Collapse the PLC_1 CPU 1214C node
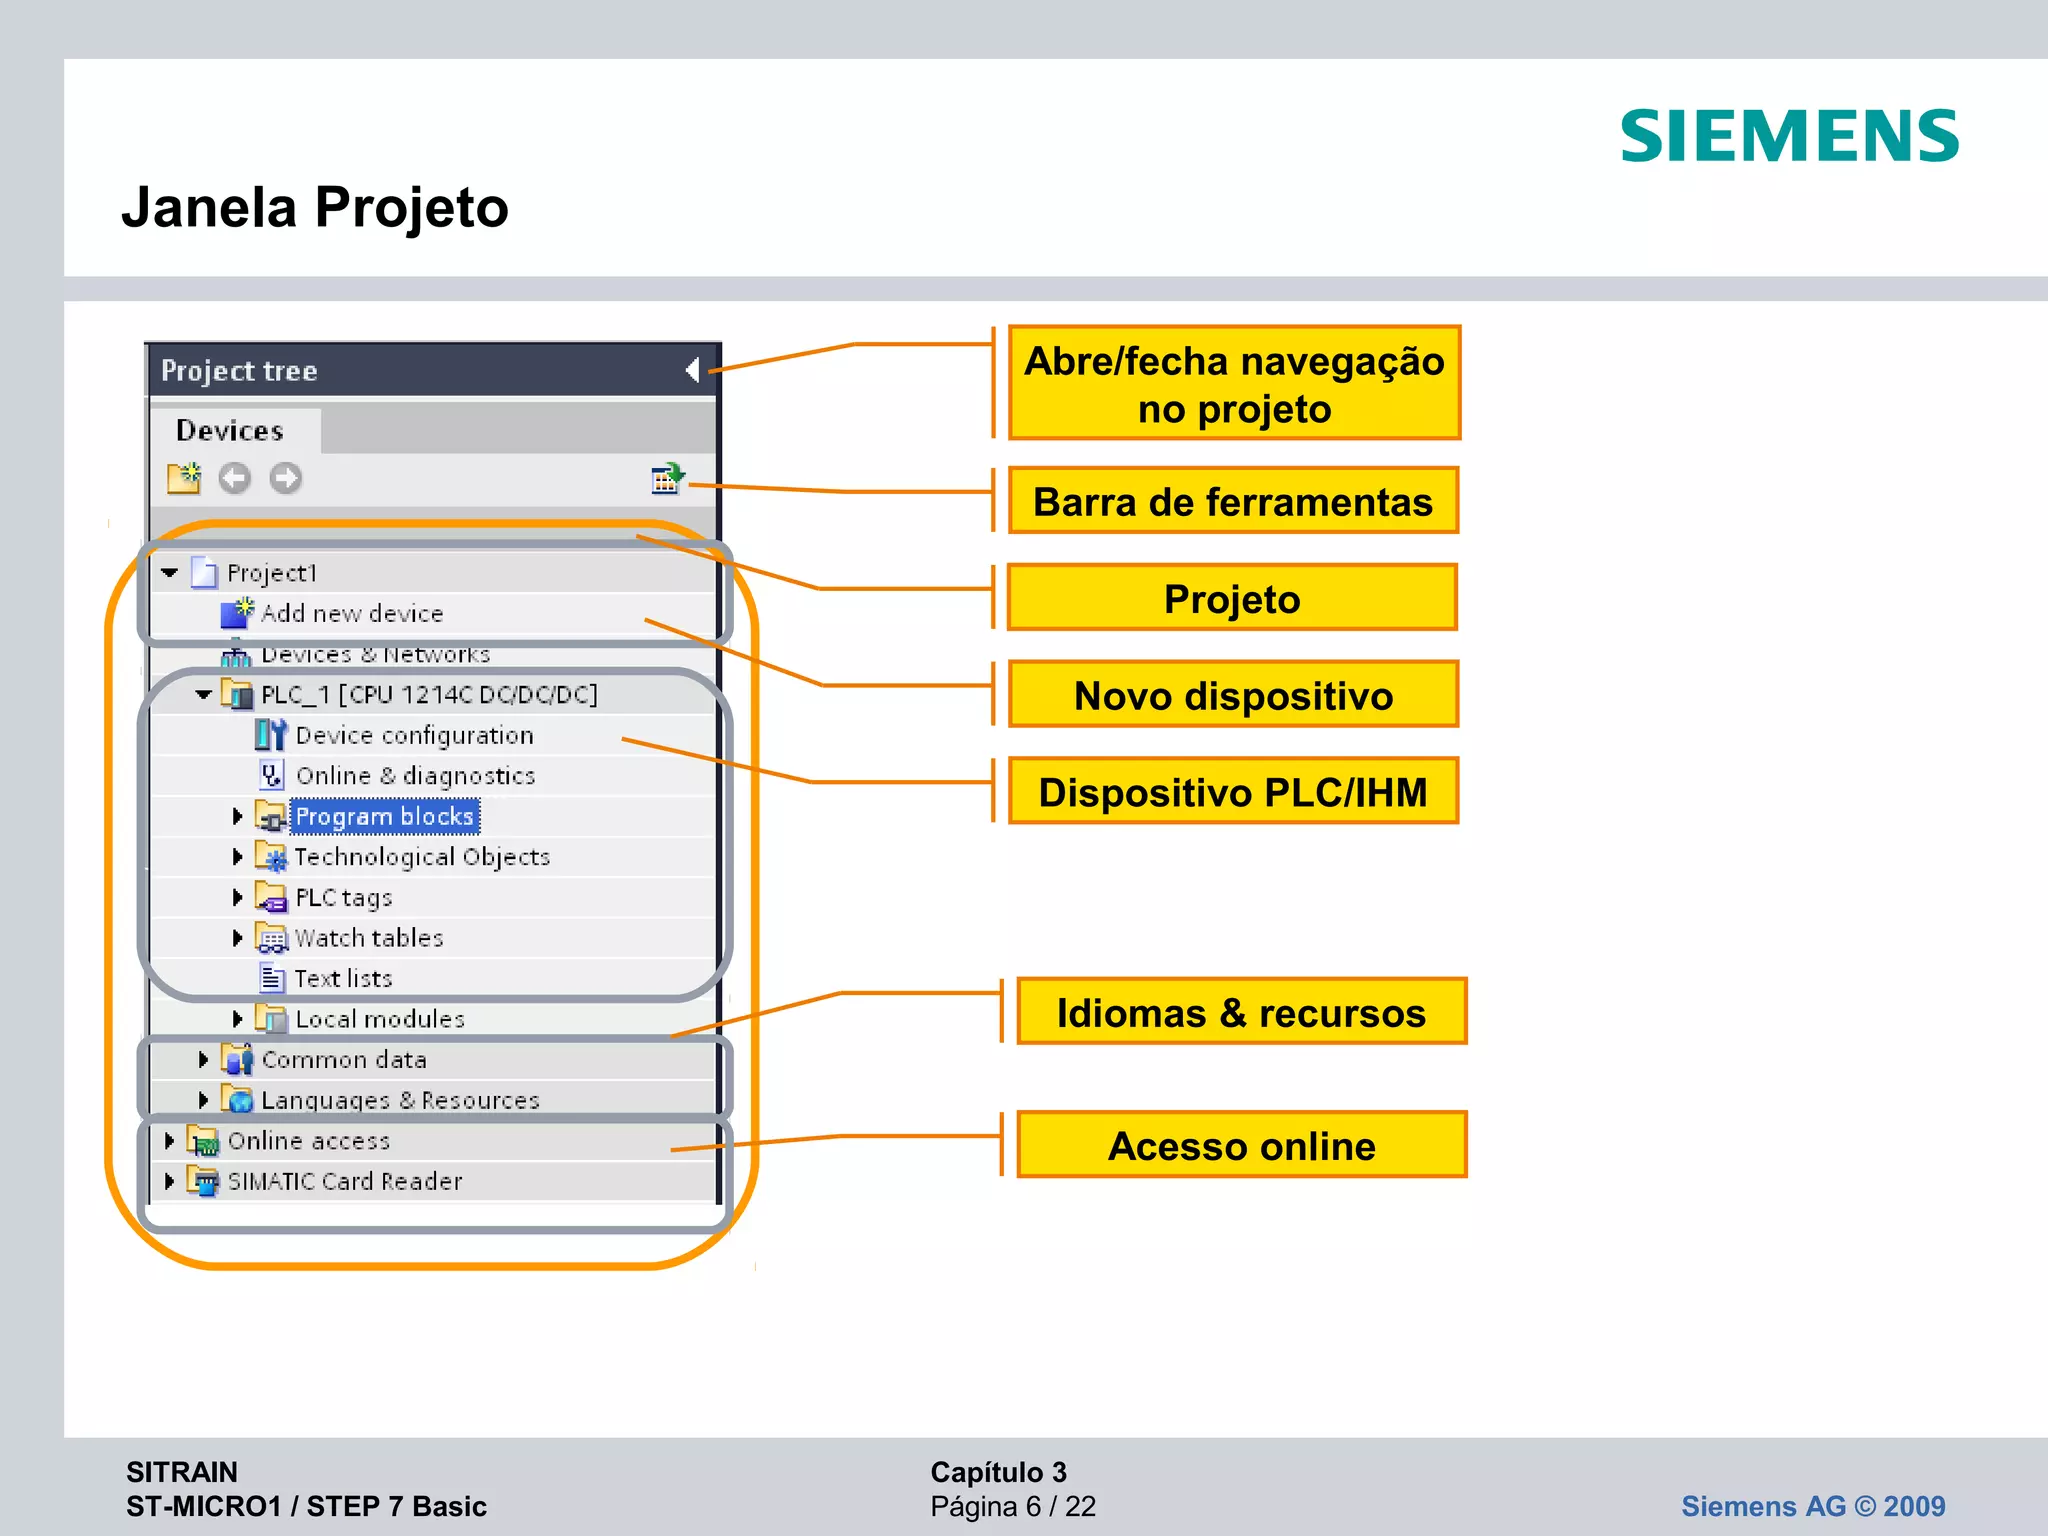 (x=203, y=694)
